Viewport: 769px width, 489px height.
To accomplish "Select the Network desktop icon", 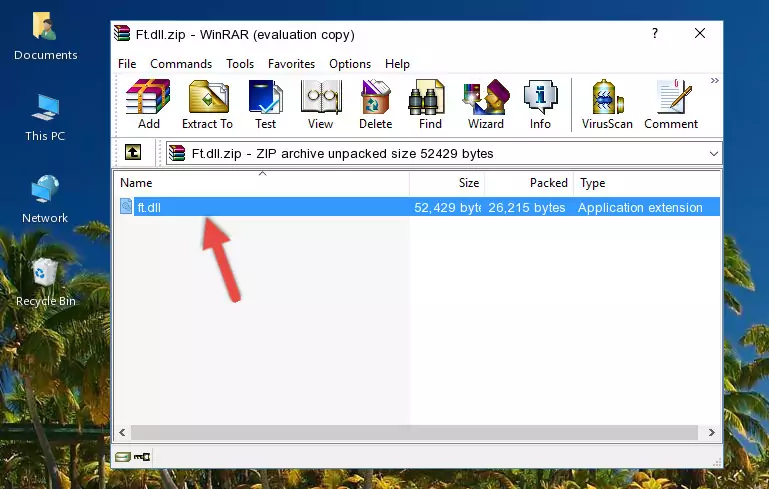I will coord(45,199).
